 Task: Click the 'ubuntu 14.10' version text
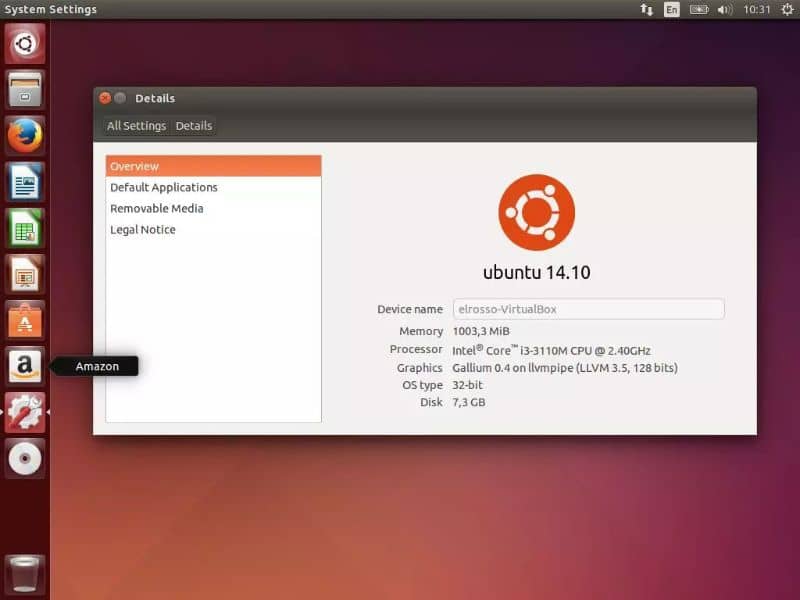(x=536, y=272)
